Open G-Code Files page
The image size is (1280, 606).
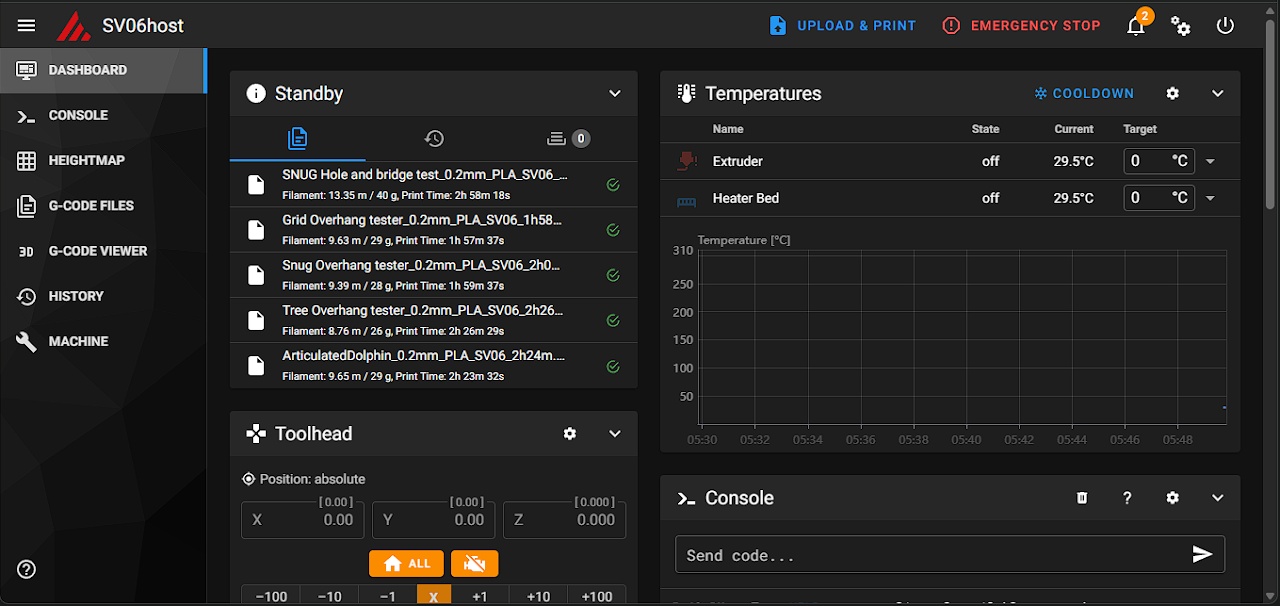click(x=103, y=205)
